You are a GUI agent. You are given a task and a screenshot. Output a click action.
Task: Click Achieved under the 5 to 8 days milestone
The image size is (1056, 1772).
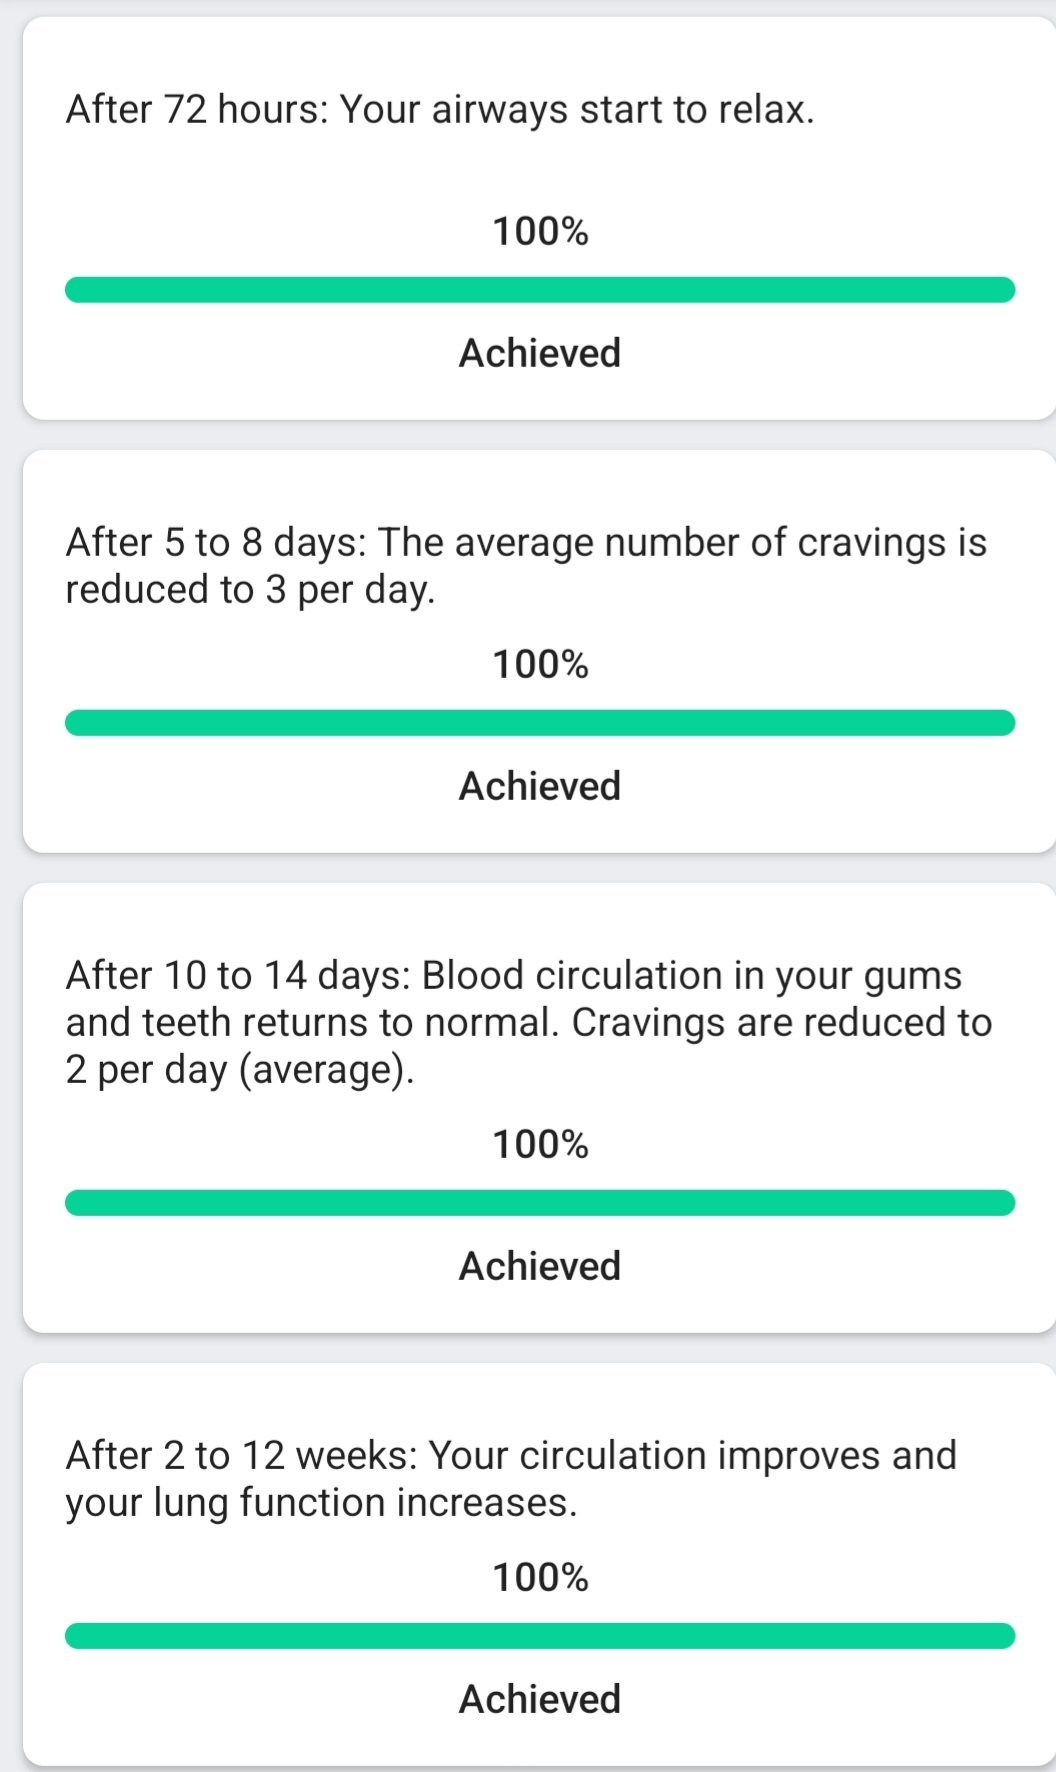[x=540, y=786]
